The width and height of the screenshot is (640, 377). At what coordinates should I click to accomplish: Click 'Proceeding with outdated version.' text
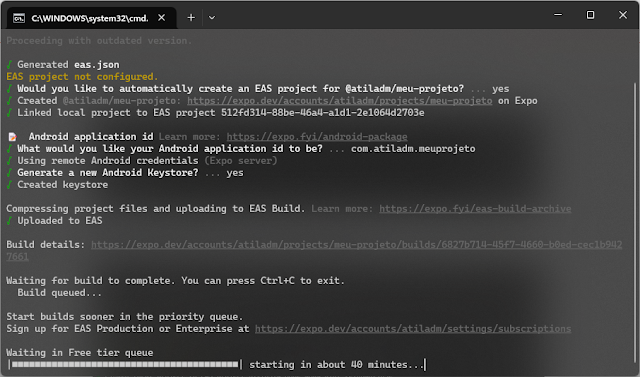click(x=99, y=41)
